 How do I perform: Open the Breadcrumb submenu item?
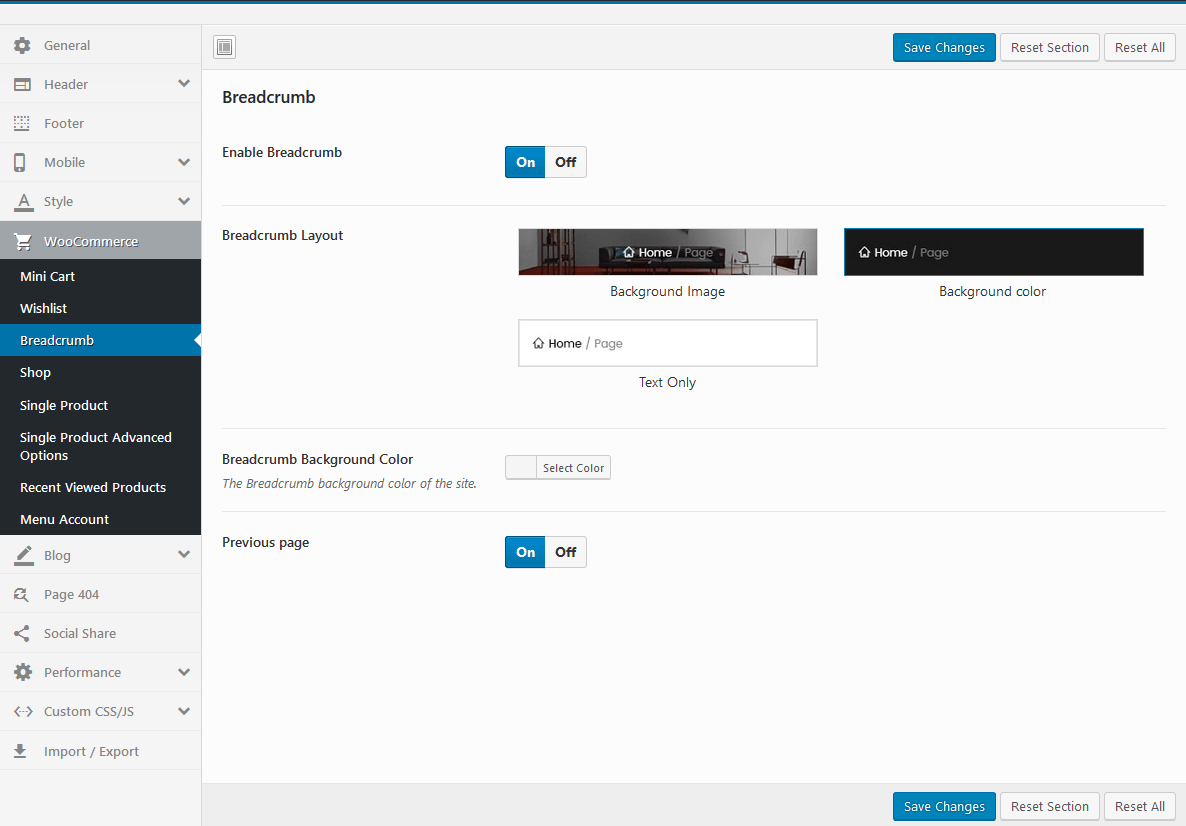pos(101,340)
